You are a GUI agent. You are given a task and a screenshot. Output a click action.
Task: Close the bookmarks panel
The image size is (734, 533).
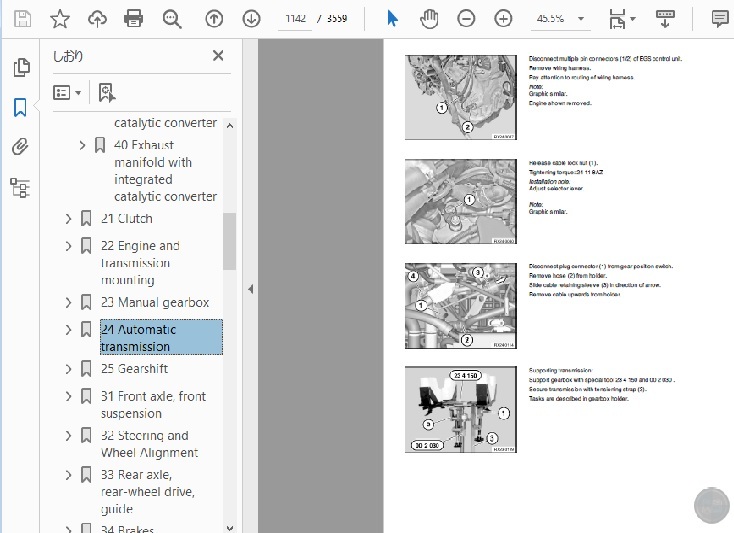pos(218,56)
